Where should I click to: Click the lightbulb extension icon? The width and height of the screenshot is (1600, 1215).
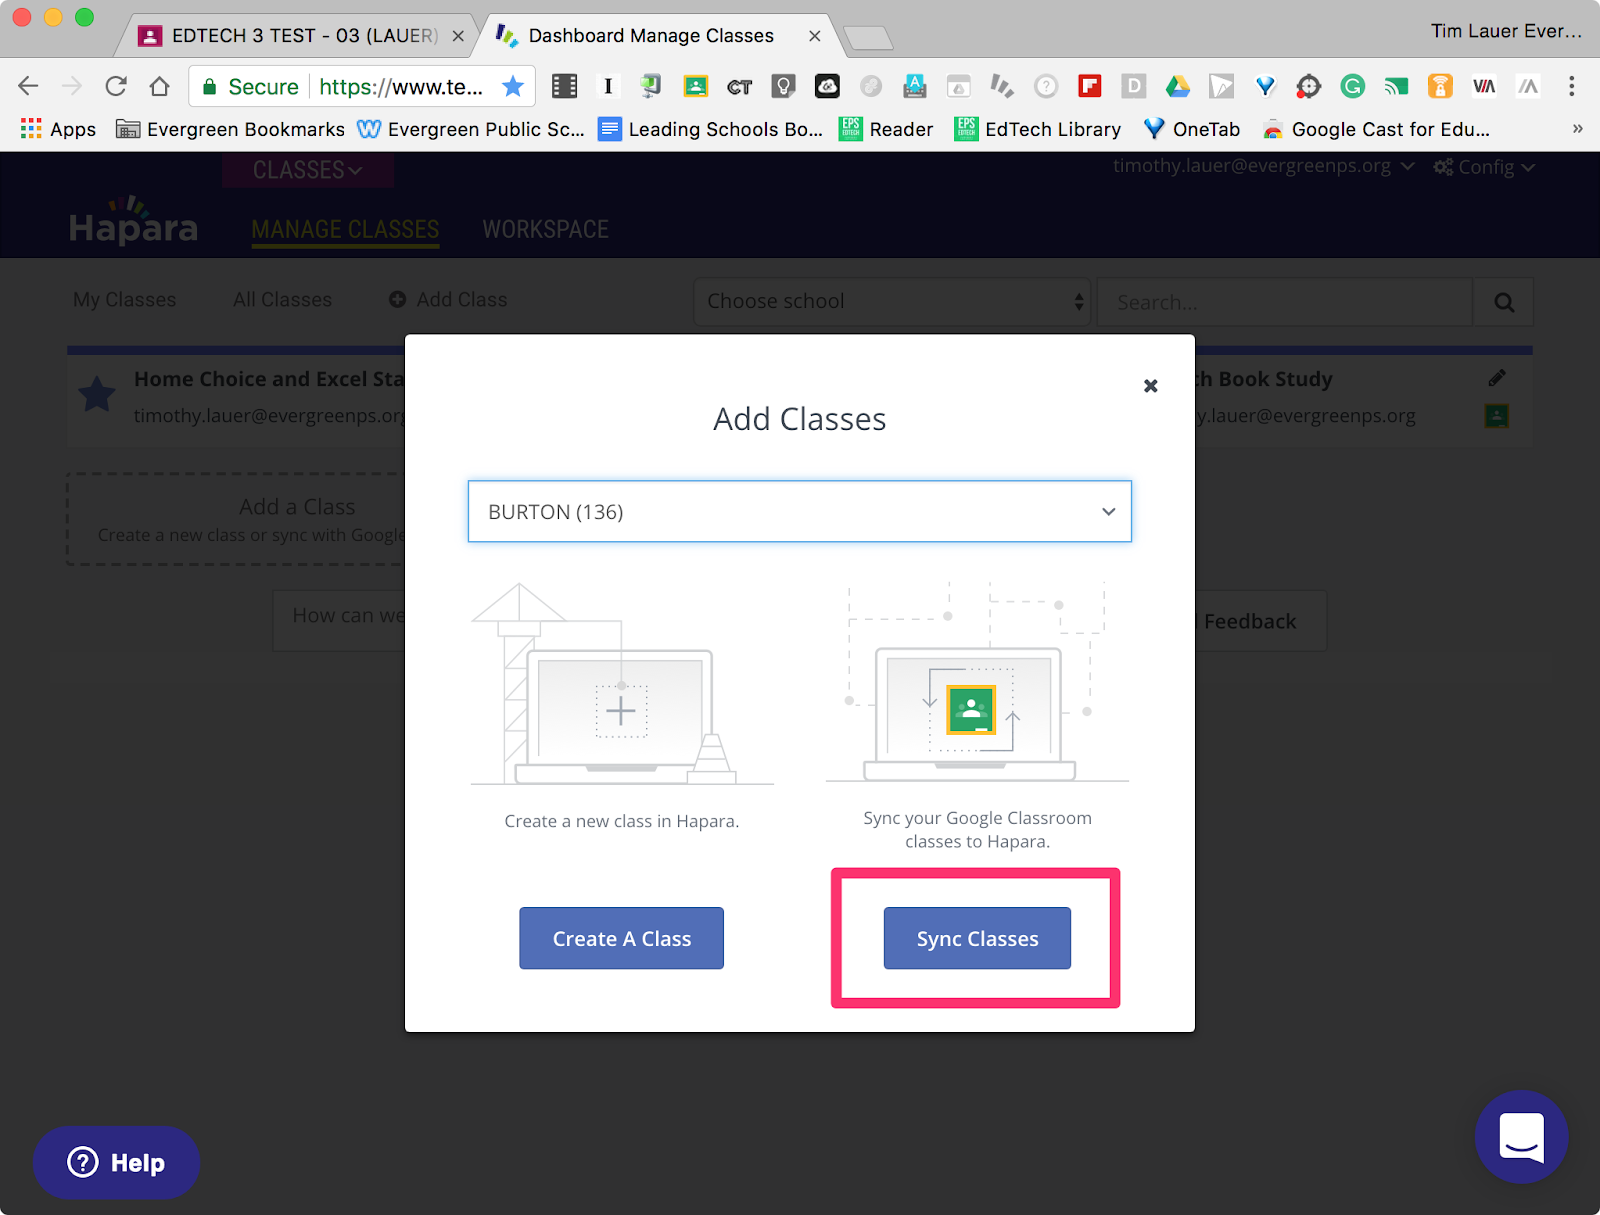point(783,86)
